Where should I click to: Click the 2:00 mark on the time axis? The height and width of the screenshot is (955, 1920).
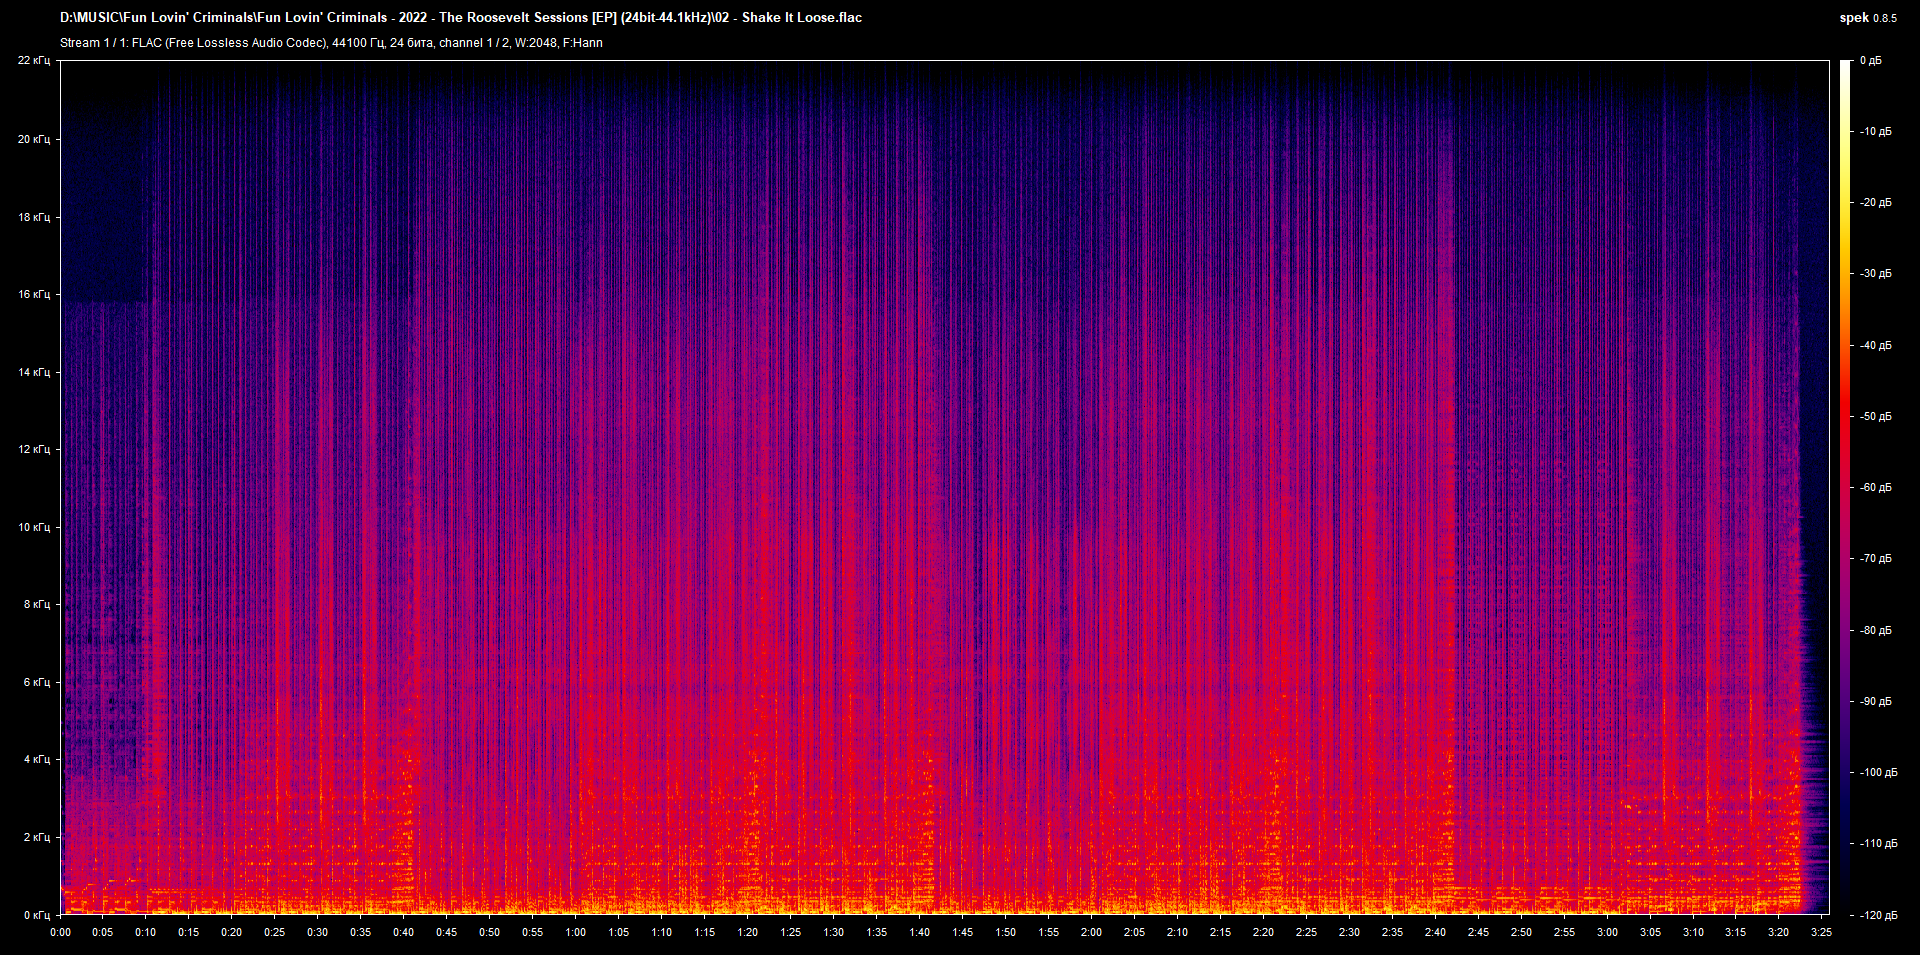1091,932
